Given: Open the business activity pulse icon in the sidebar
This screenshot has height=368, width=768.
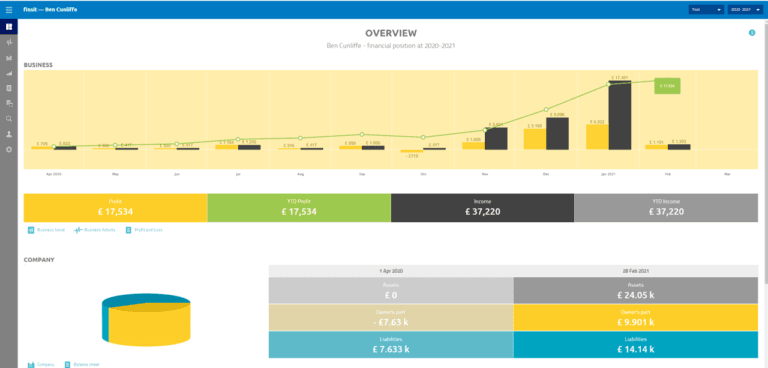Looking at the screenshot, I should (x=9, y=43).
